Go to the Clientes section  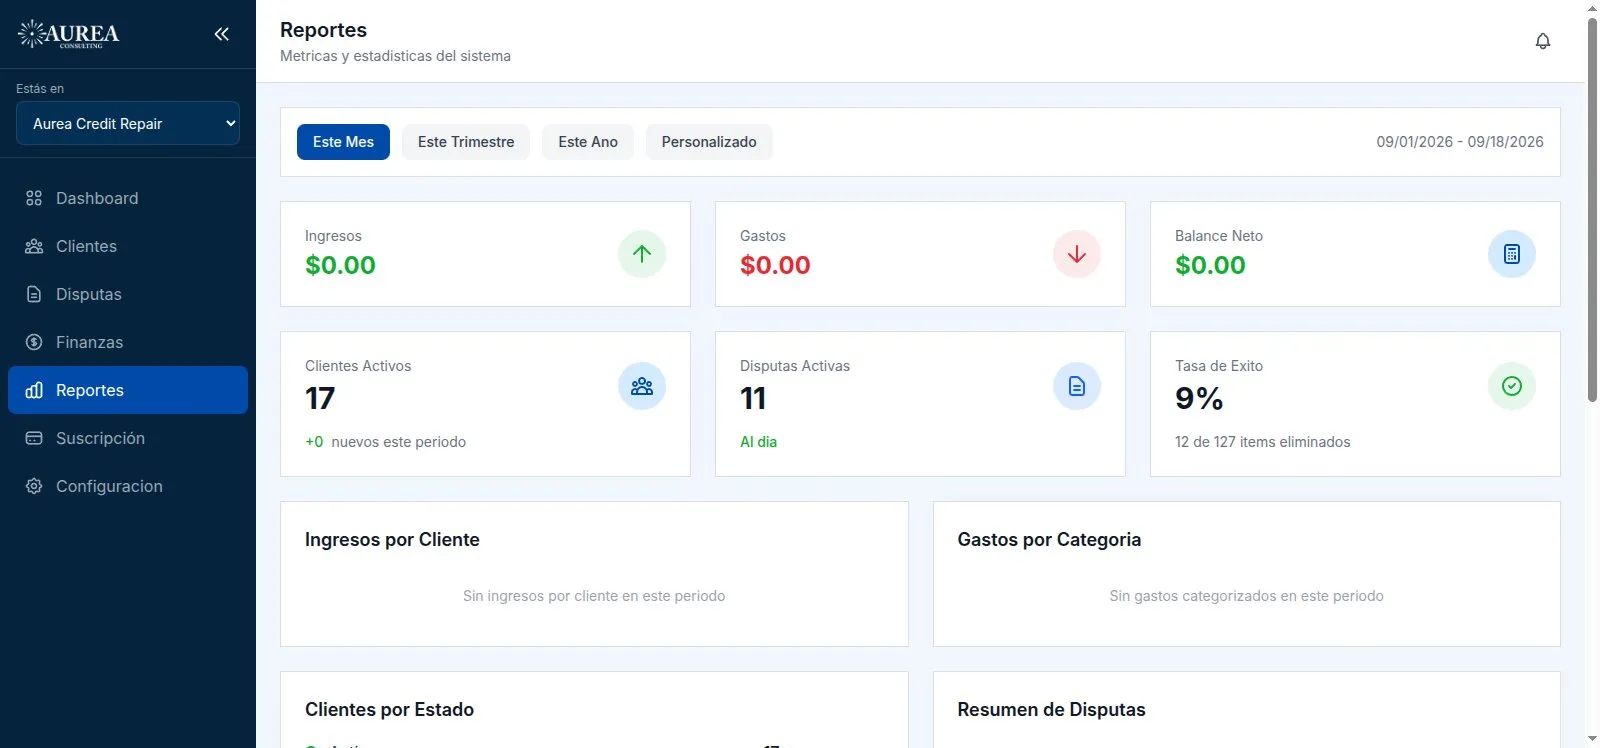[x=128, y=246]
